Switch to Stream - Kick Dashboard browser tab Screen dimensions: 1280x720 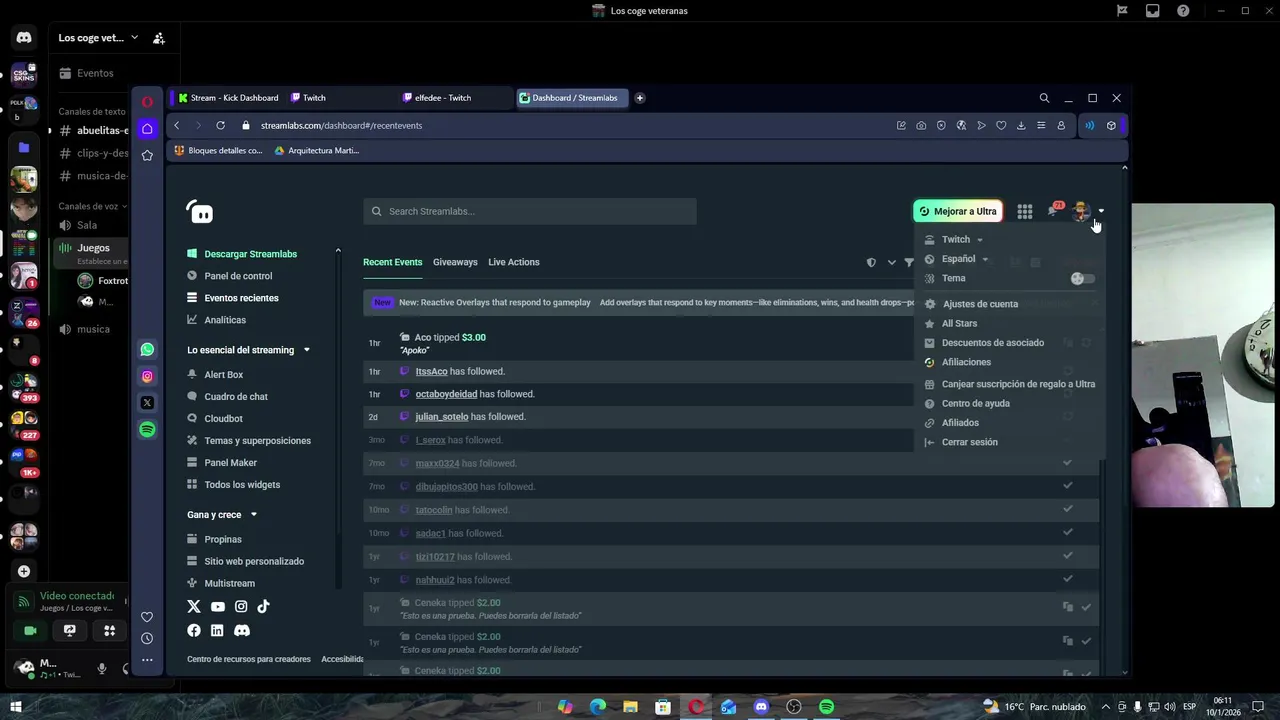tap(228, 98)
